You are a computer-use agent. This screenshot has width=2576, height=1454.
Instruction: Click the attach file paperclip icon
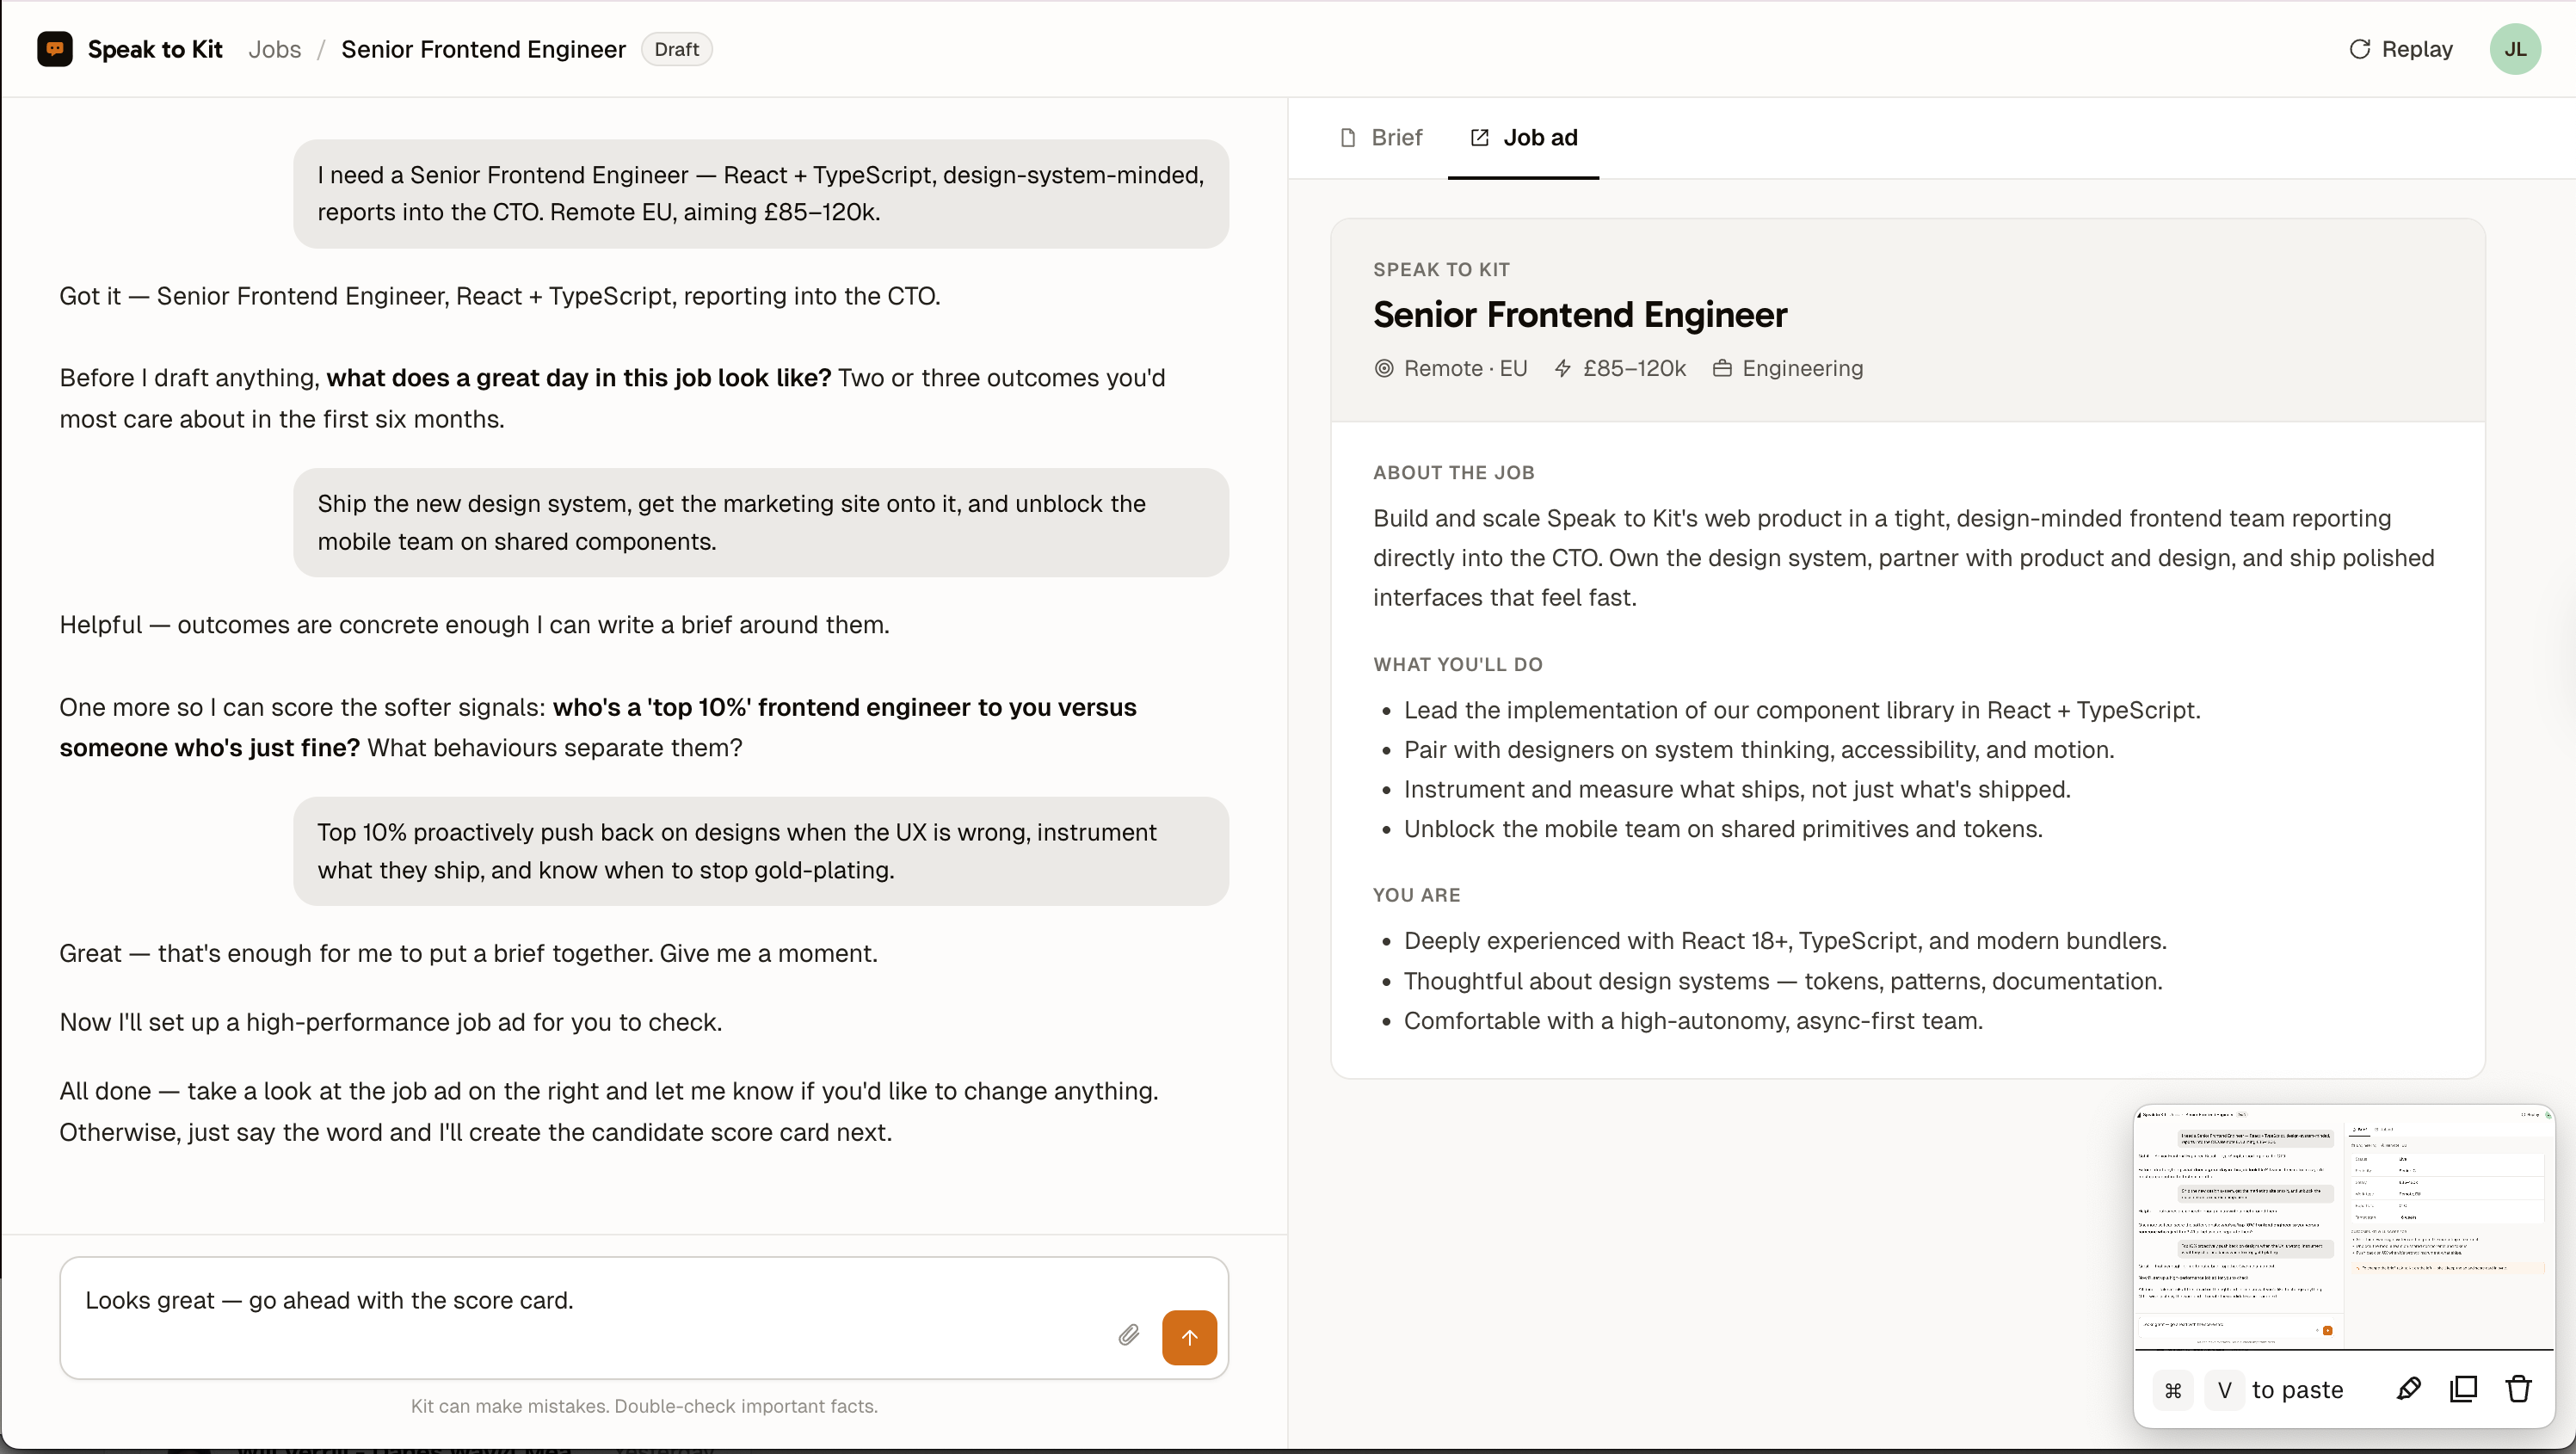(x=1129, y=1336)
